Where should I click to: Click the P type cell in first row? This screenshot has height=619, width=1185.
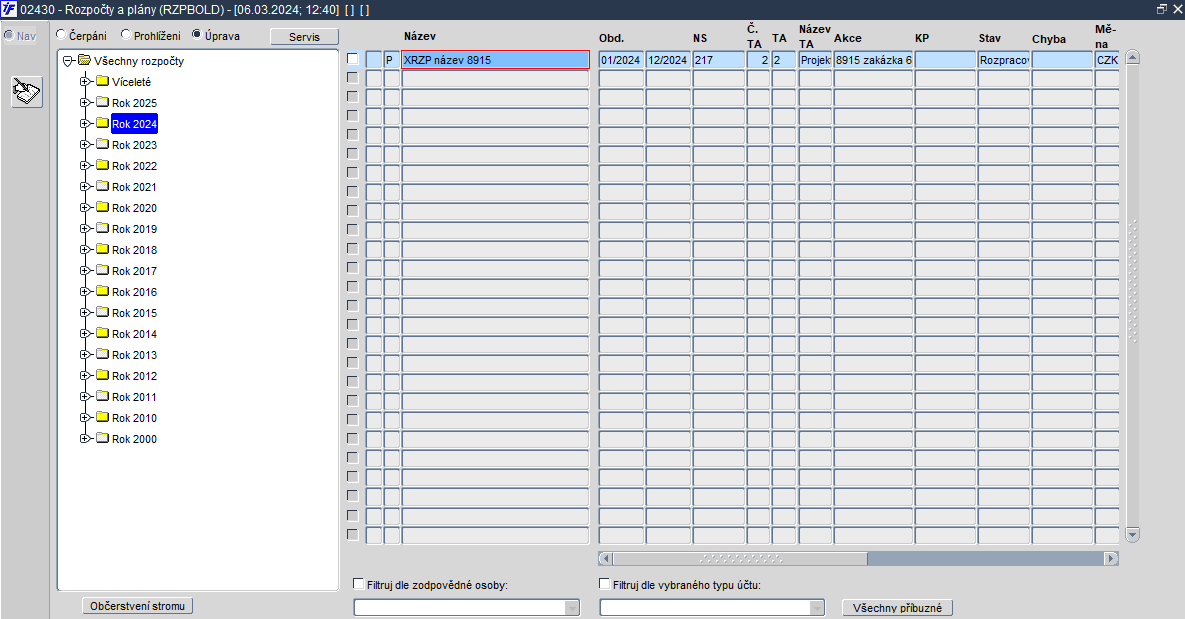tap(391, 60)
